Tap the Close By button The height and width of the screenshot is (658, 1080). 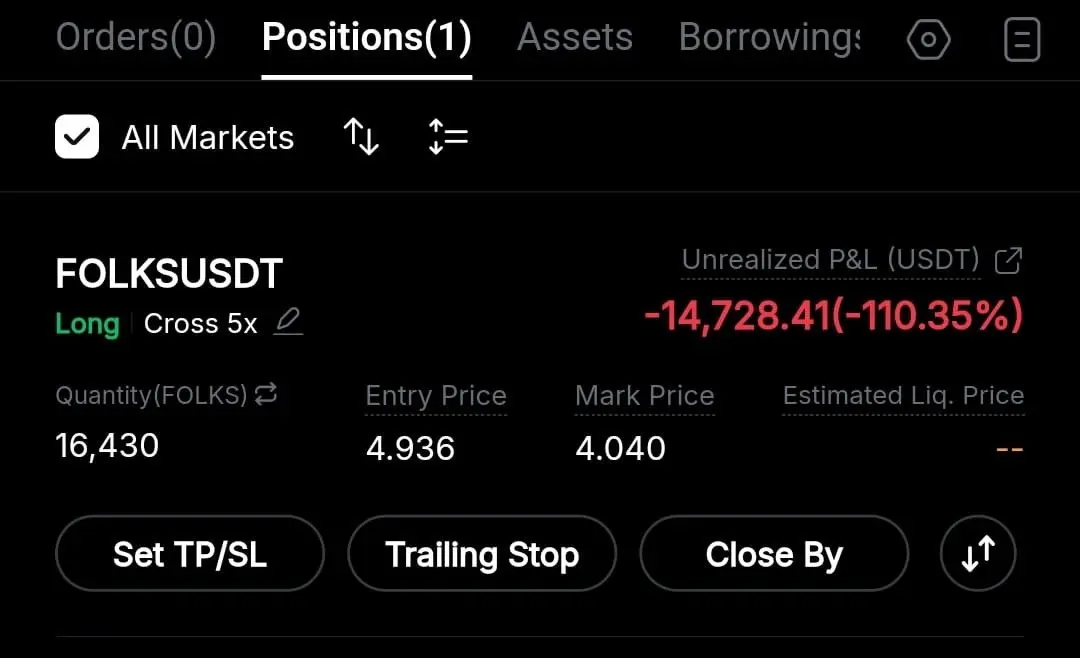pyautogui.click(x=774, y=554)
